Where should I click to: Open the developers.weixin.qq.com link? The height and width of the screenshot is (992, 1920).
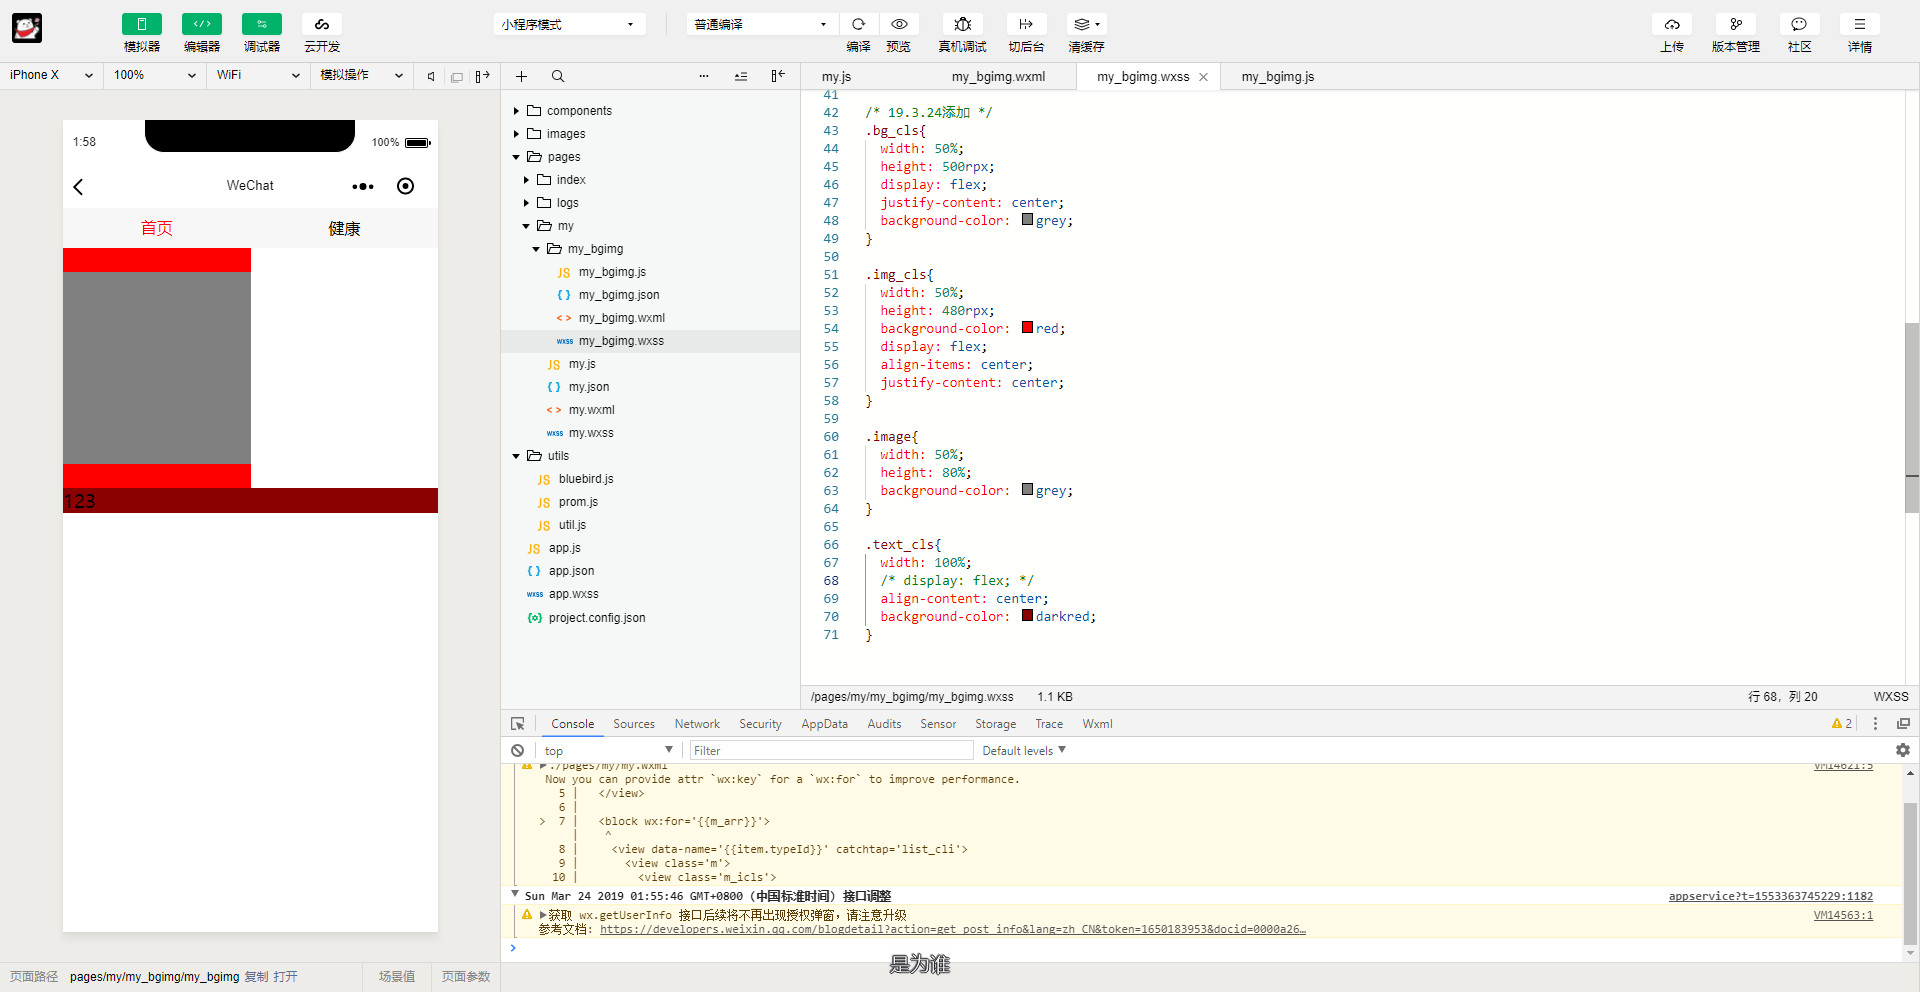(x=953, y=930)
